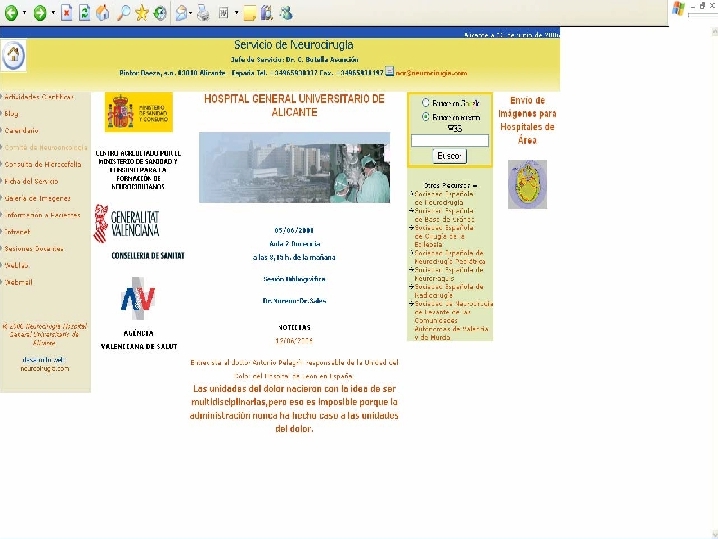
Task: Open Sociedad de Neurocirugía de Levante link
Action: click(x=453, y=320)
